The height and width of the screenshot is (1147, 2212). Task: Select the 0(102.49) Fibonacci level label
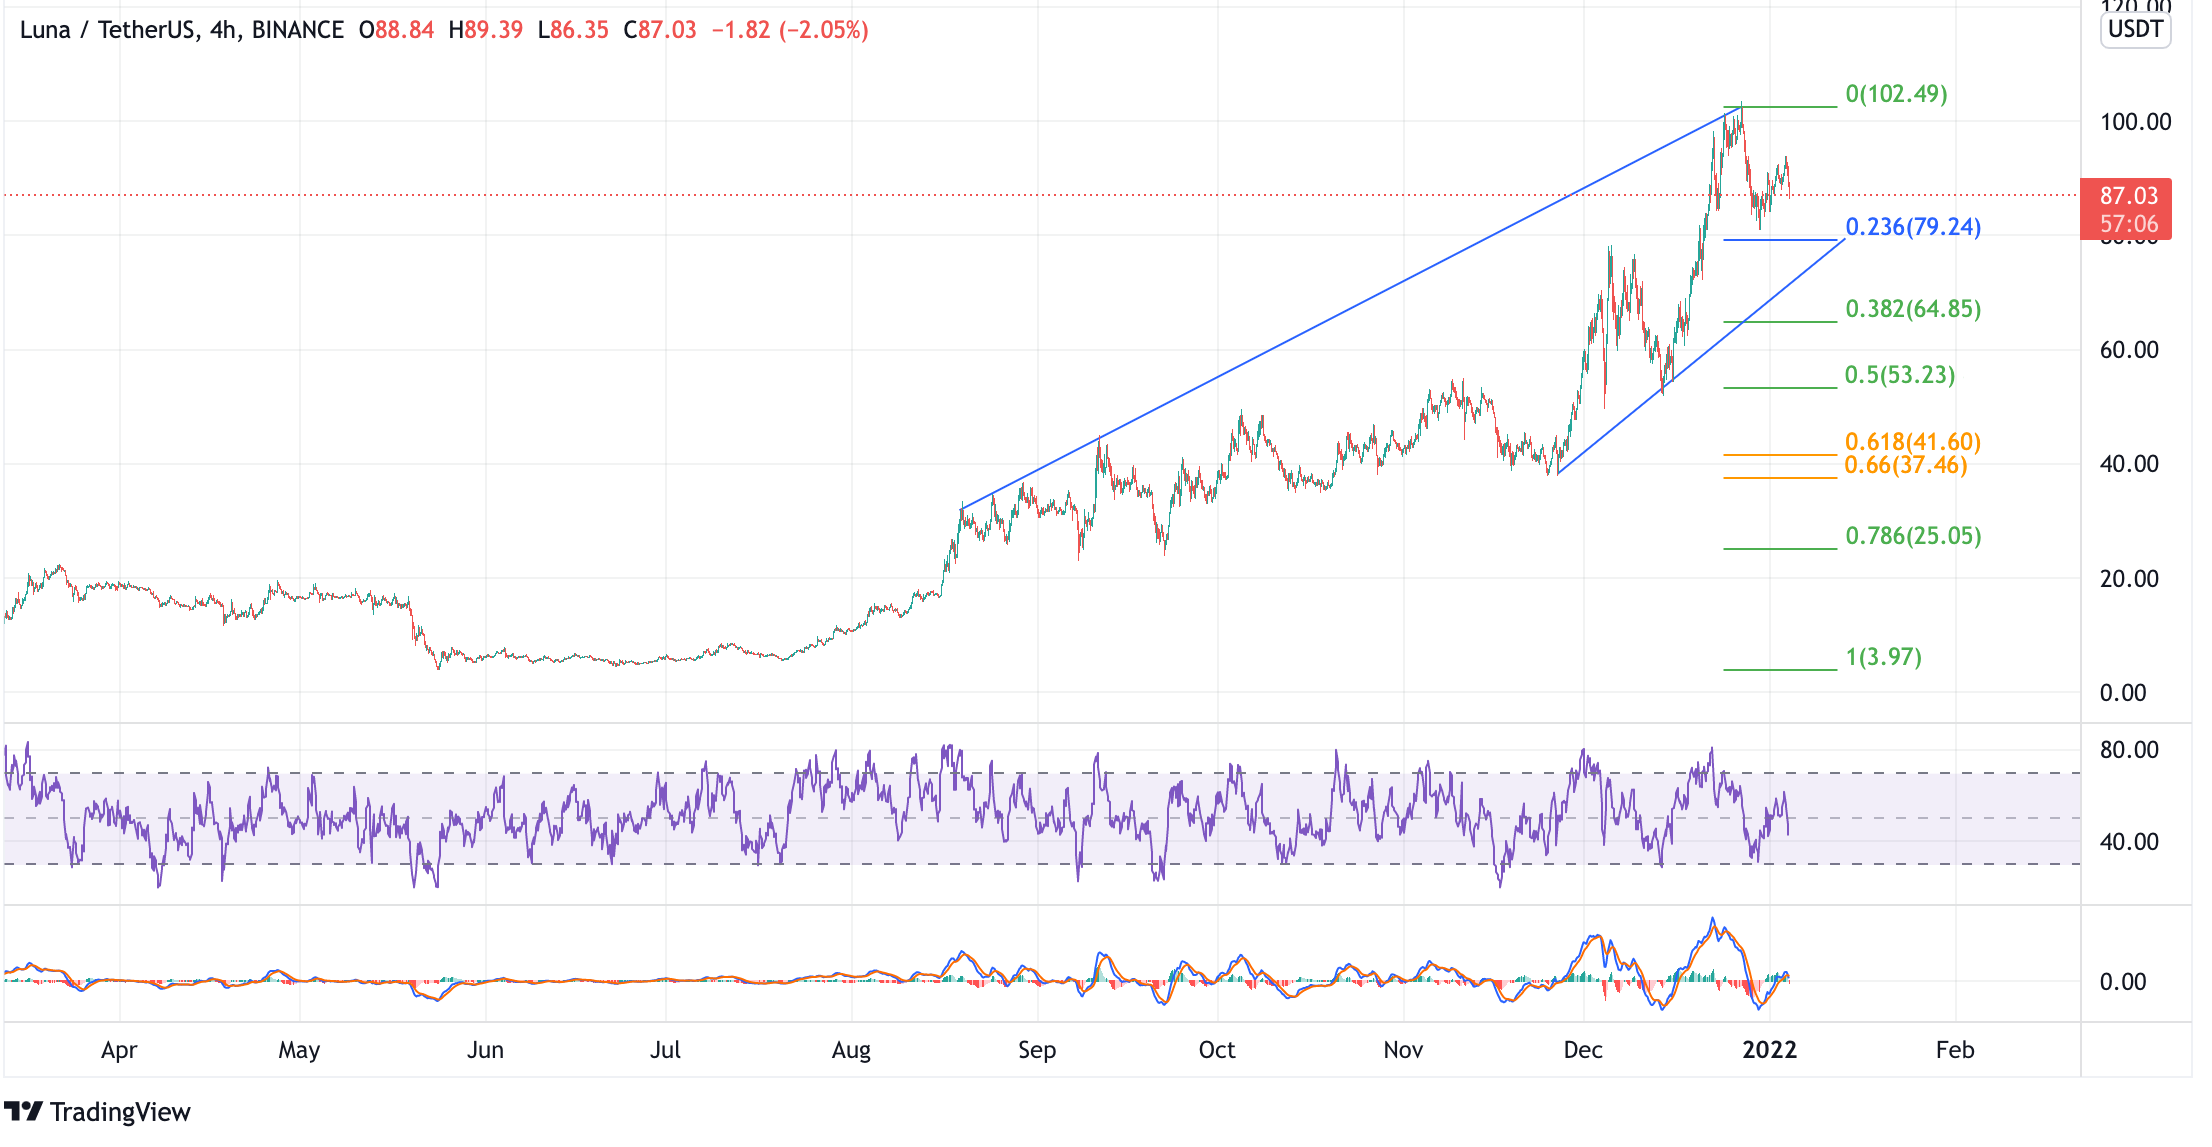point(1896,94)
